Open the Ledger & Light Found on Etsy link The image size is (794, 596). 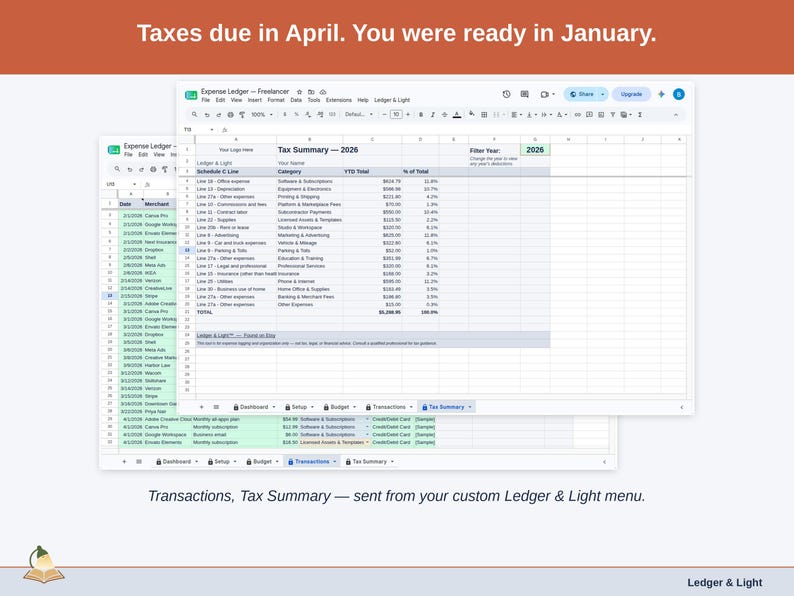[x=236, y=335]
